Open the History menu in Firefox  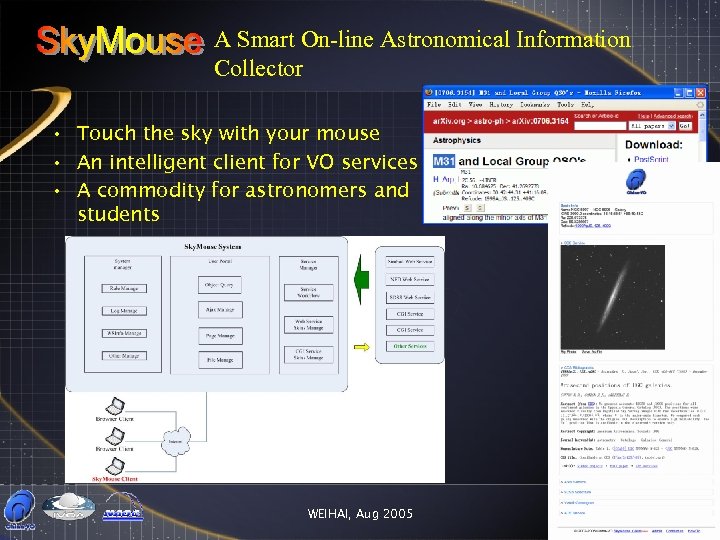[501, 105]
